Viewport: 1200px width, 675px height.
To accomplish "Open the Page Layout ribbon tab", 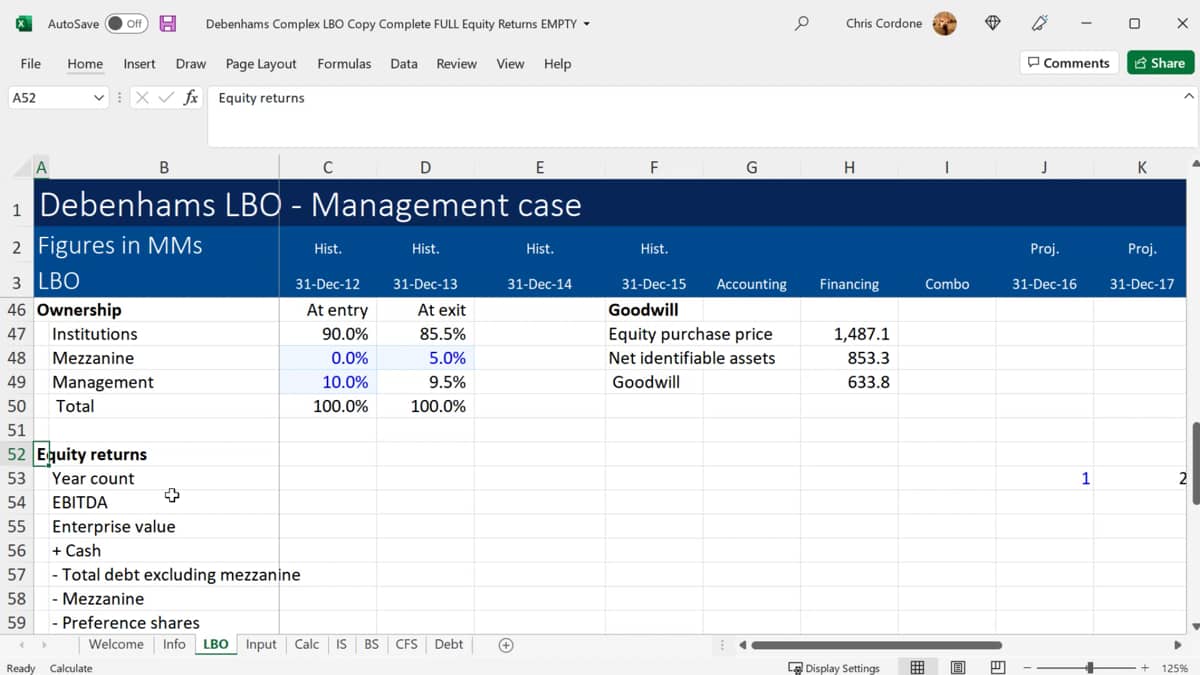I will (x=261, y=63).
